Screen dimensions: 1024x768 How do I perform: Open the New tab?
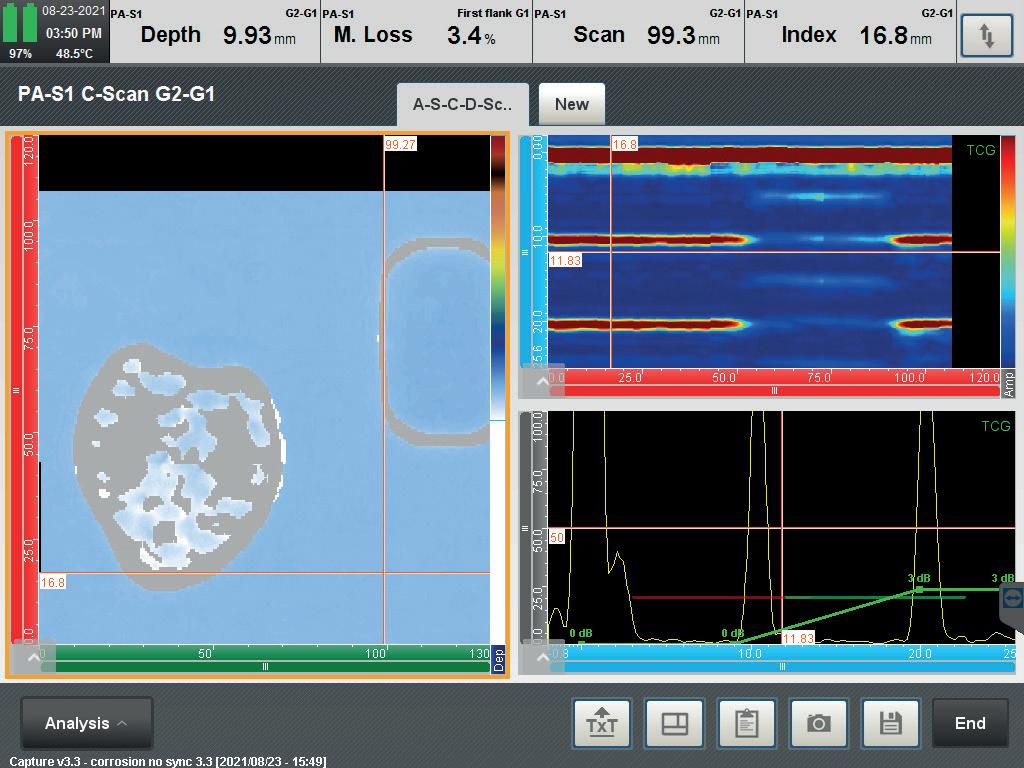pyautogui.click(x=571, y=104)
